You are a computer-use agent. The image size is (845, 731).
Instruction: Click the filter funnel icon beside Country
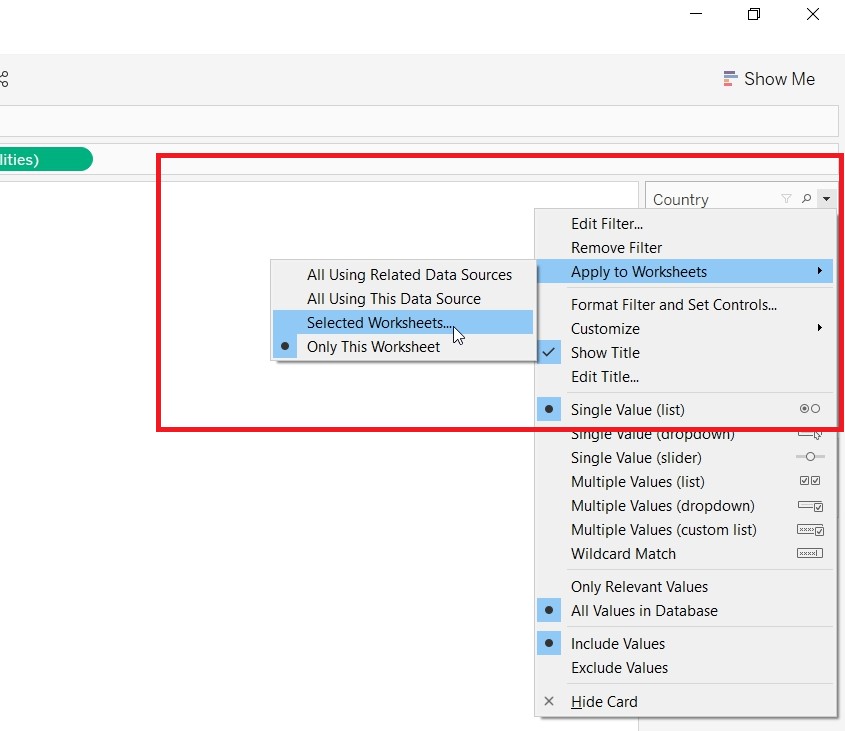tap(786, 199)
